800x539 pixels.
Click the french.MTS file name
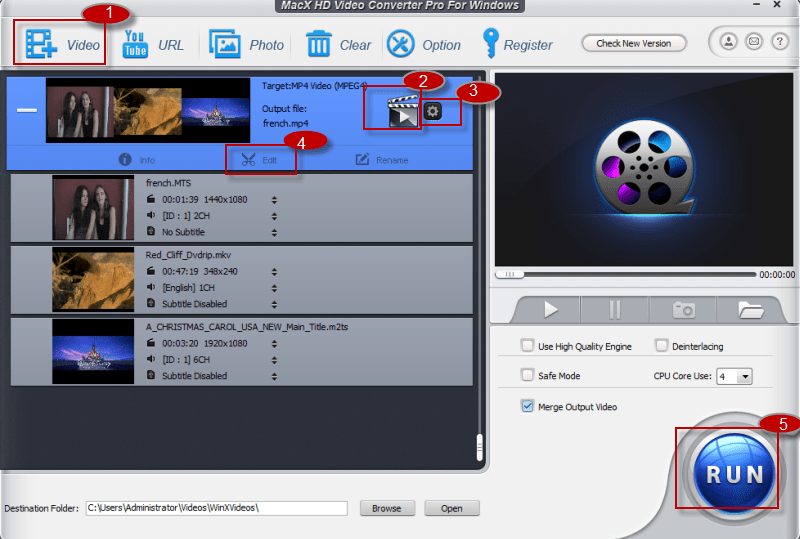(168, 183)
